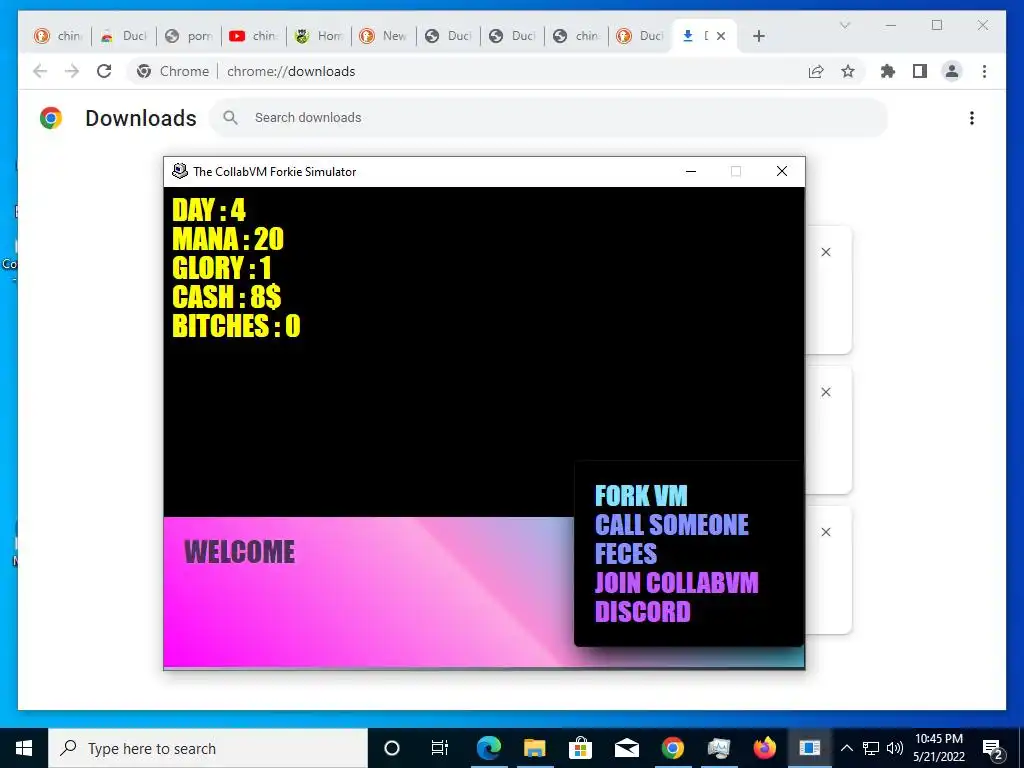Click the Search downloads field
Screen dimensions: 1024x768
[x=549, y=118]
